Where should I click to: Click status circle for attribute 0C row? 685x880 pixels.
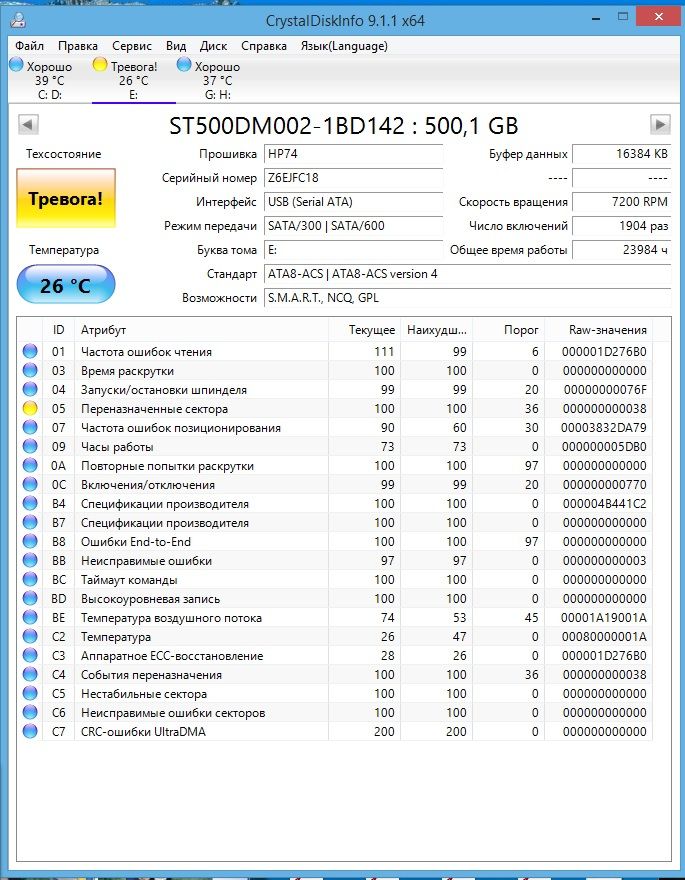point(30,485)
